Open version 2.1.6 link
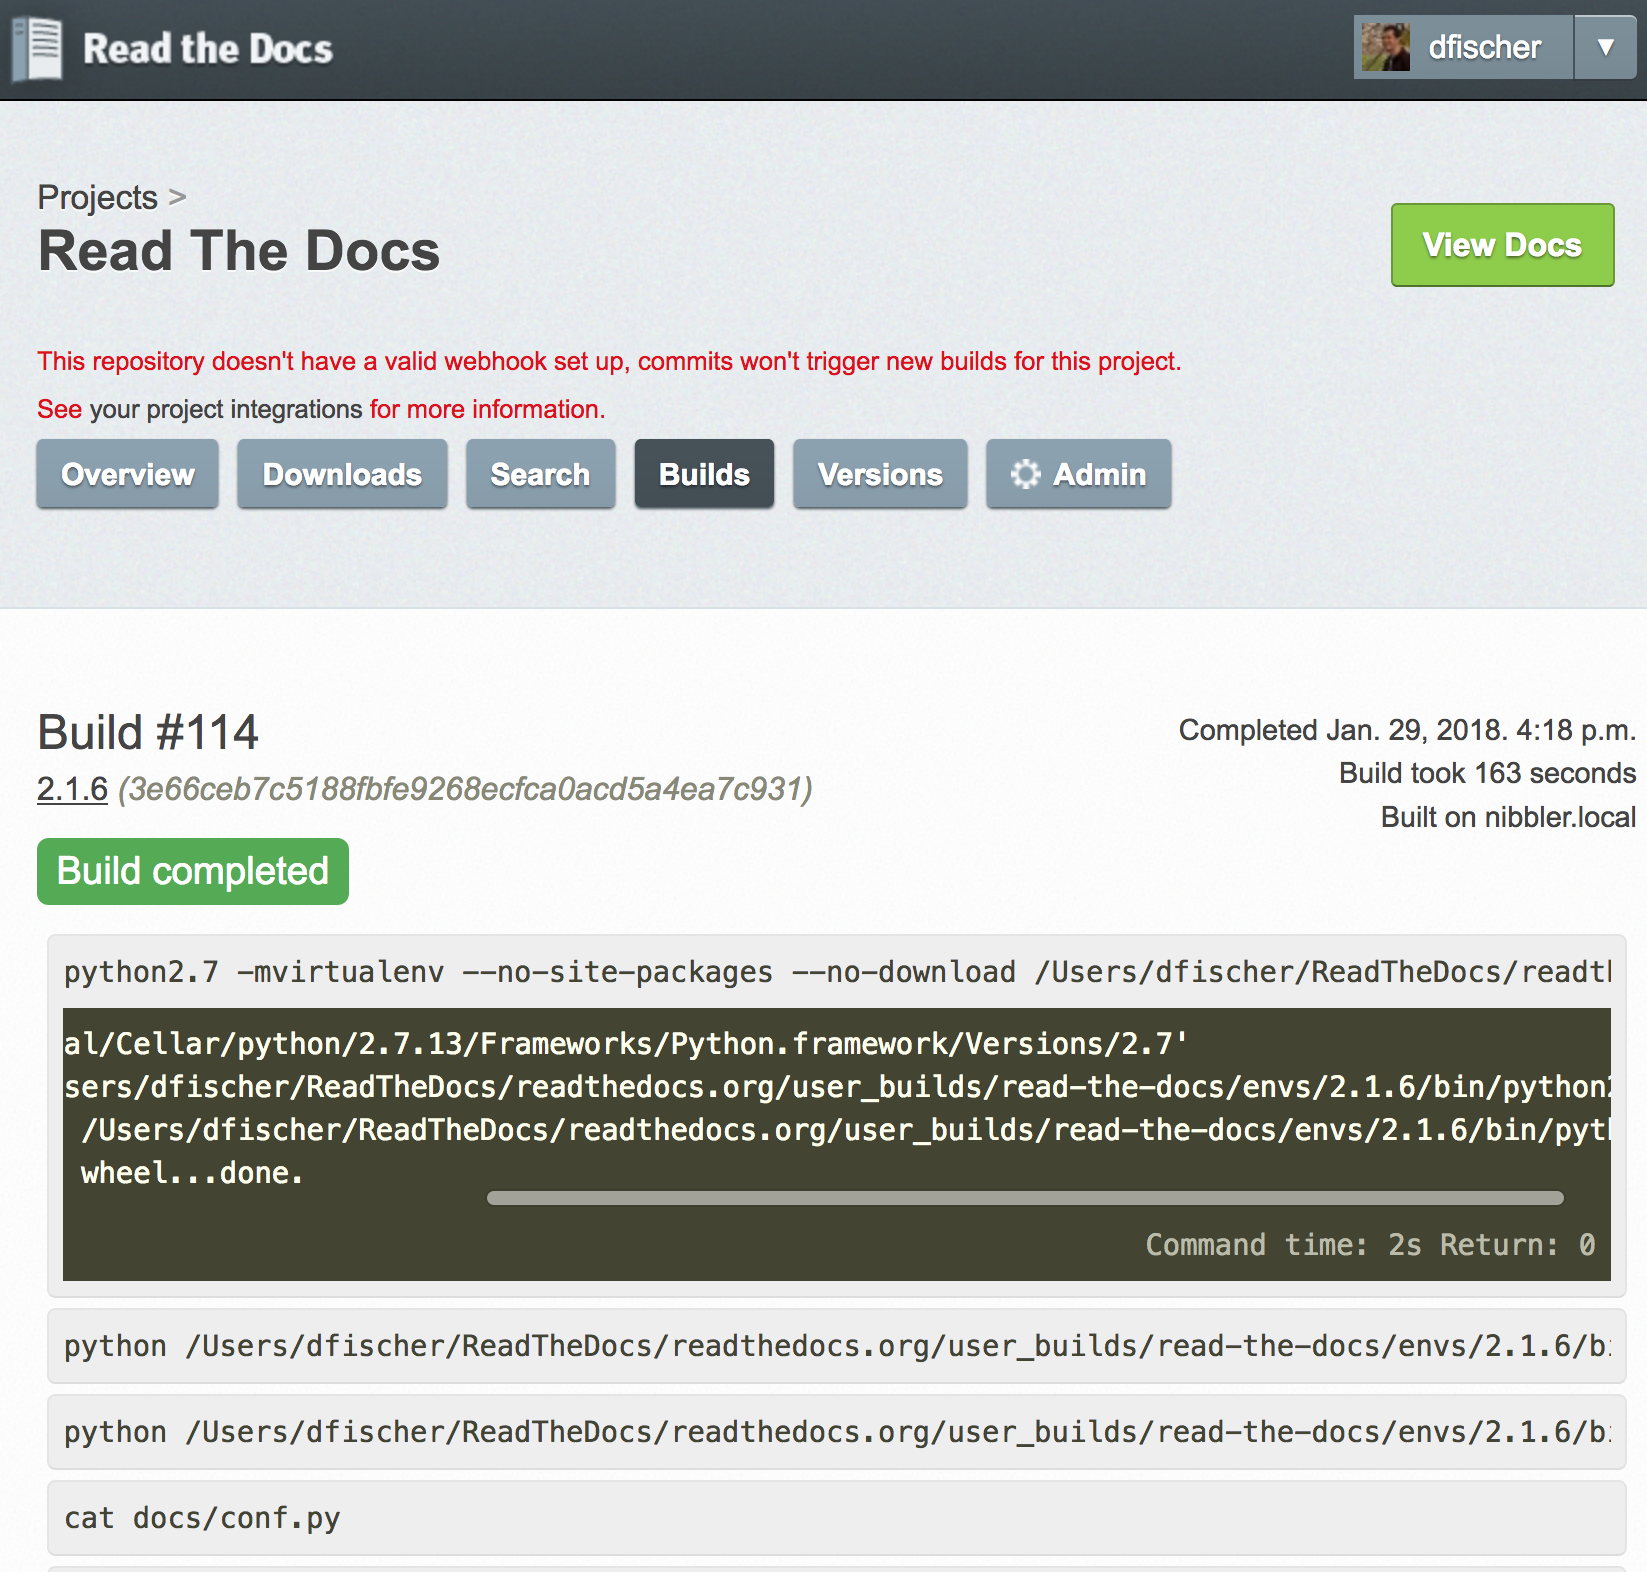 pyautogui.click(x=72, y=789)
